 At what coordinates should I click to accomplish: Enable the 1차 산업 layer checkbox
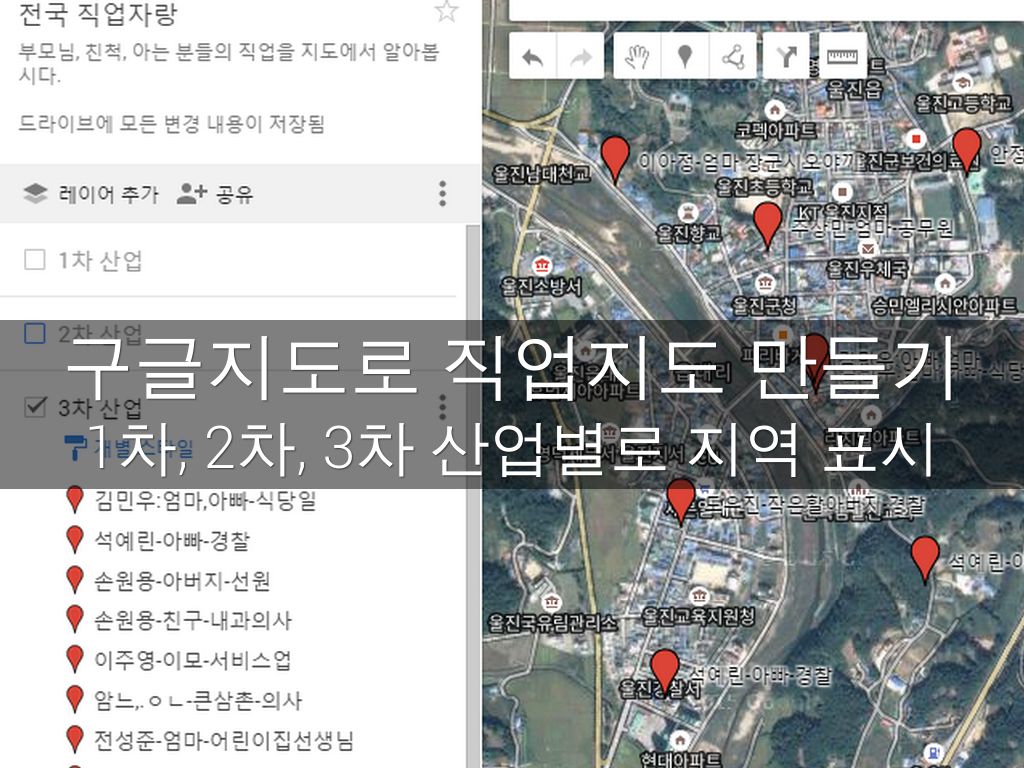pyautogui.click(x=35, y=260)
